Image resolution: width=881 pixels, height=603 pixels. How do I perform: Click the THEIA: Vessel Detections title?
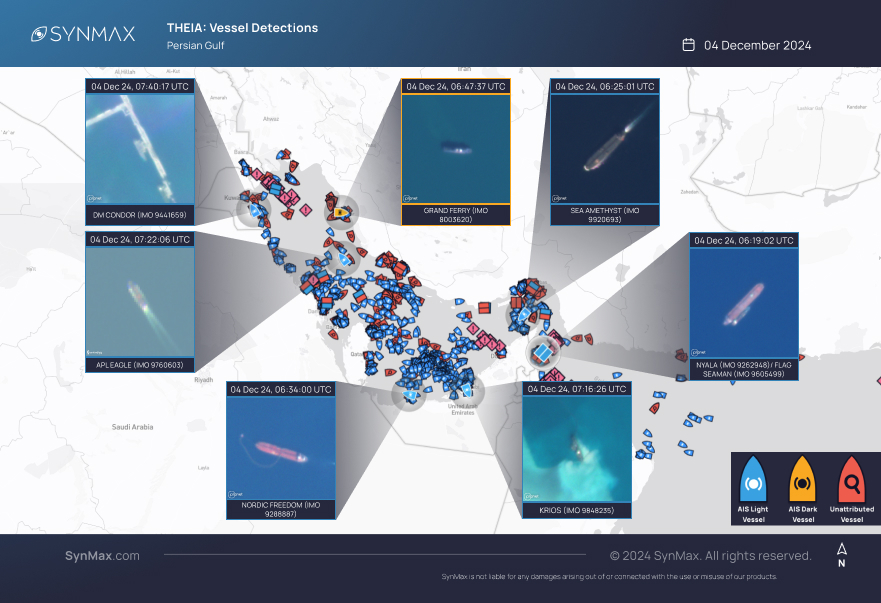point(242,28)
